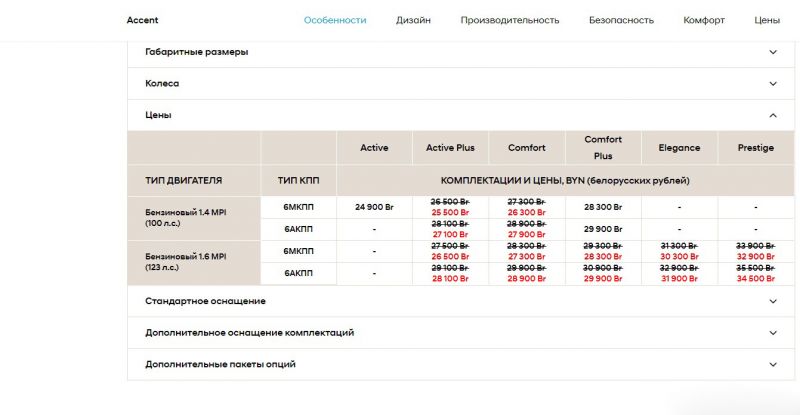Expand Дополнительное оснащение комплектаций chevron
Image resolution: width=800 pixels, height=415 pixels.
point(773,333)
